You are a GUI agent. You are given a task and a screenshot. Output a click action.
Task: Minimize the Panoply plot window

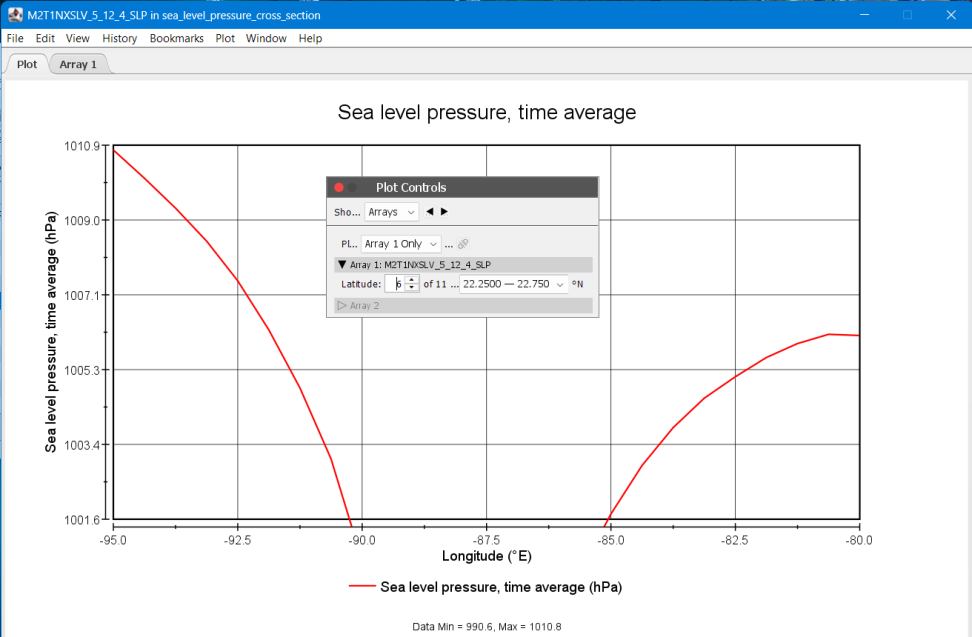[x=865, y=15]
